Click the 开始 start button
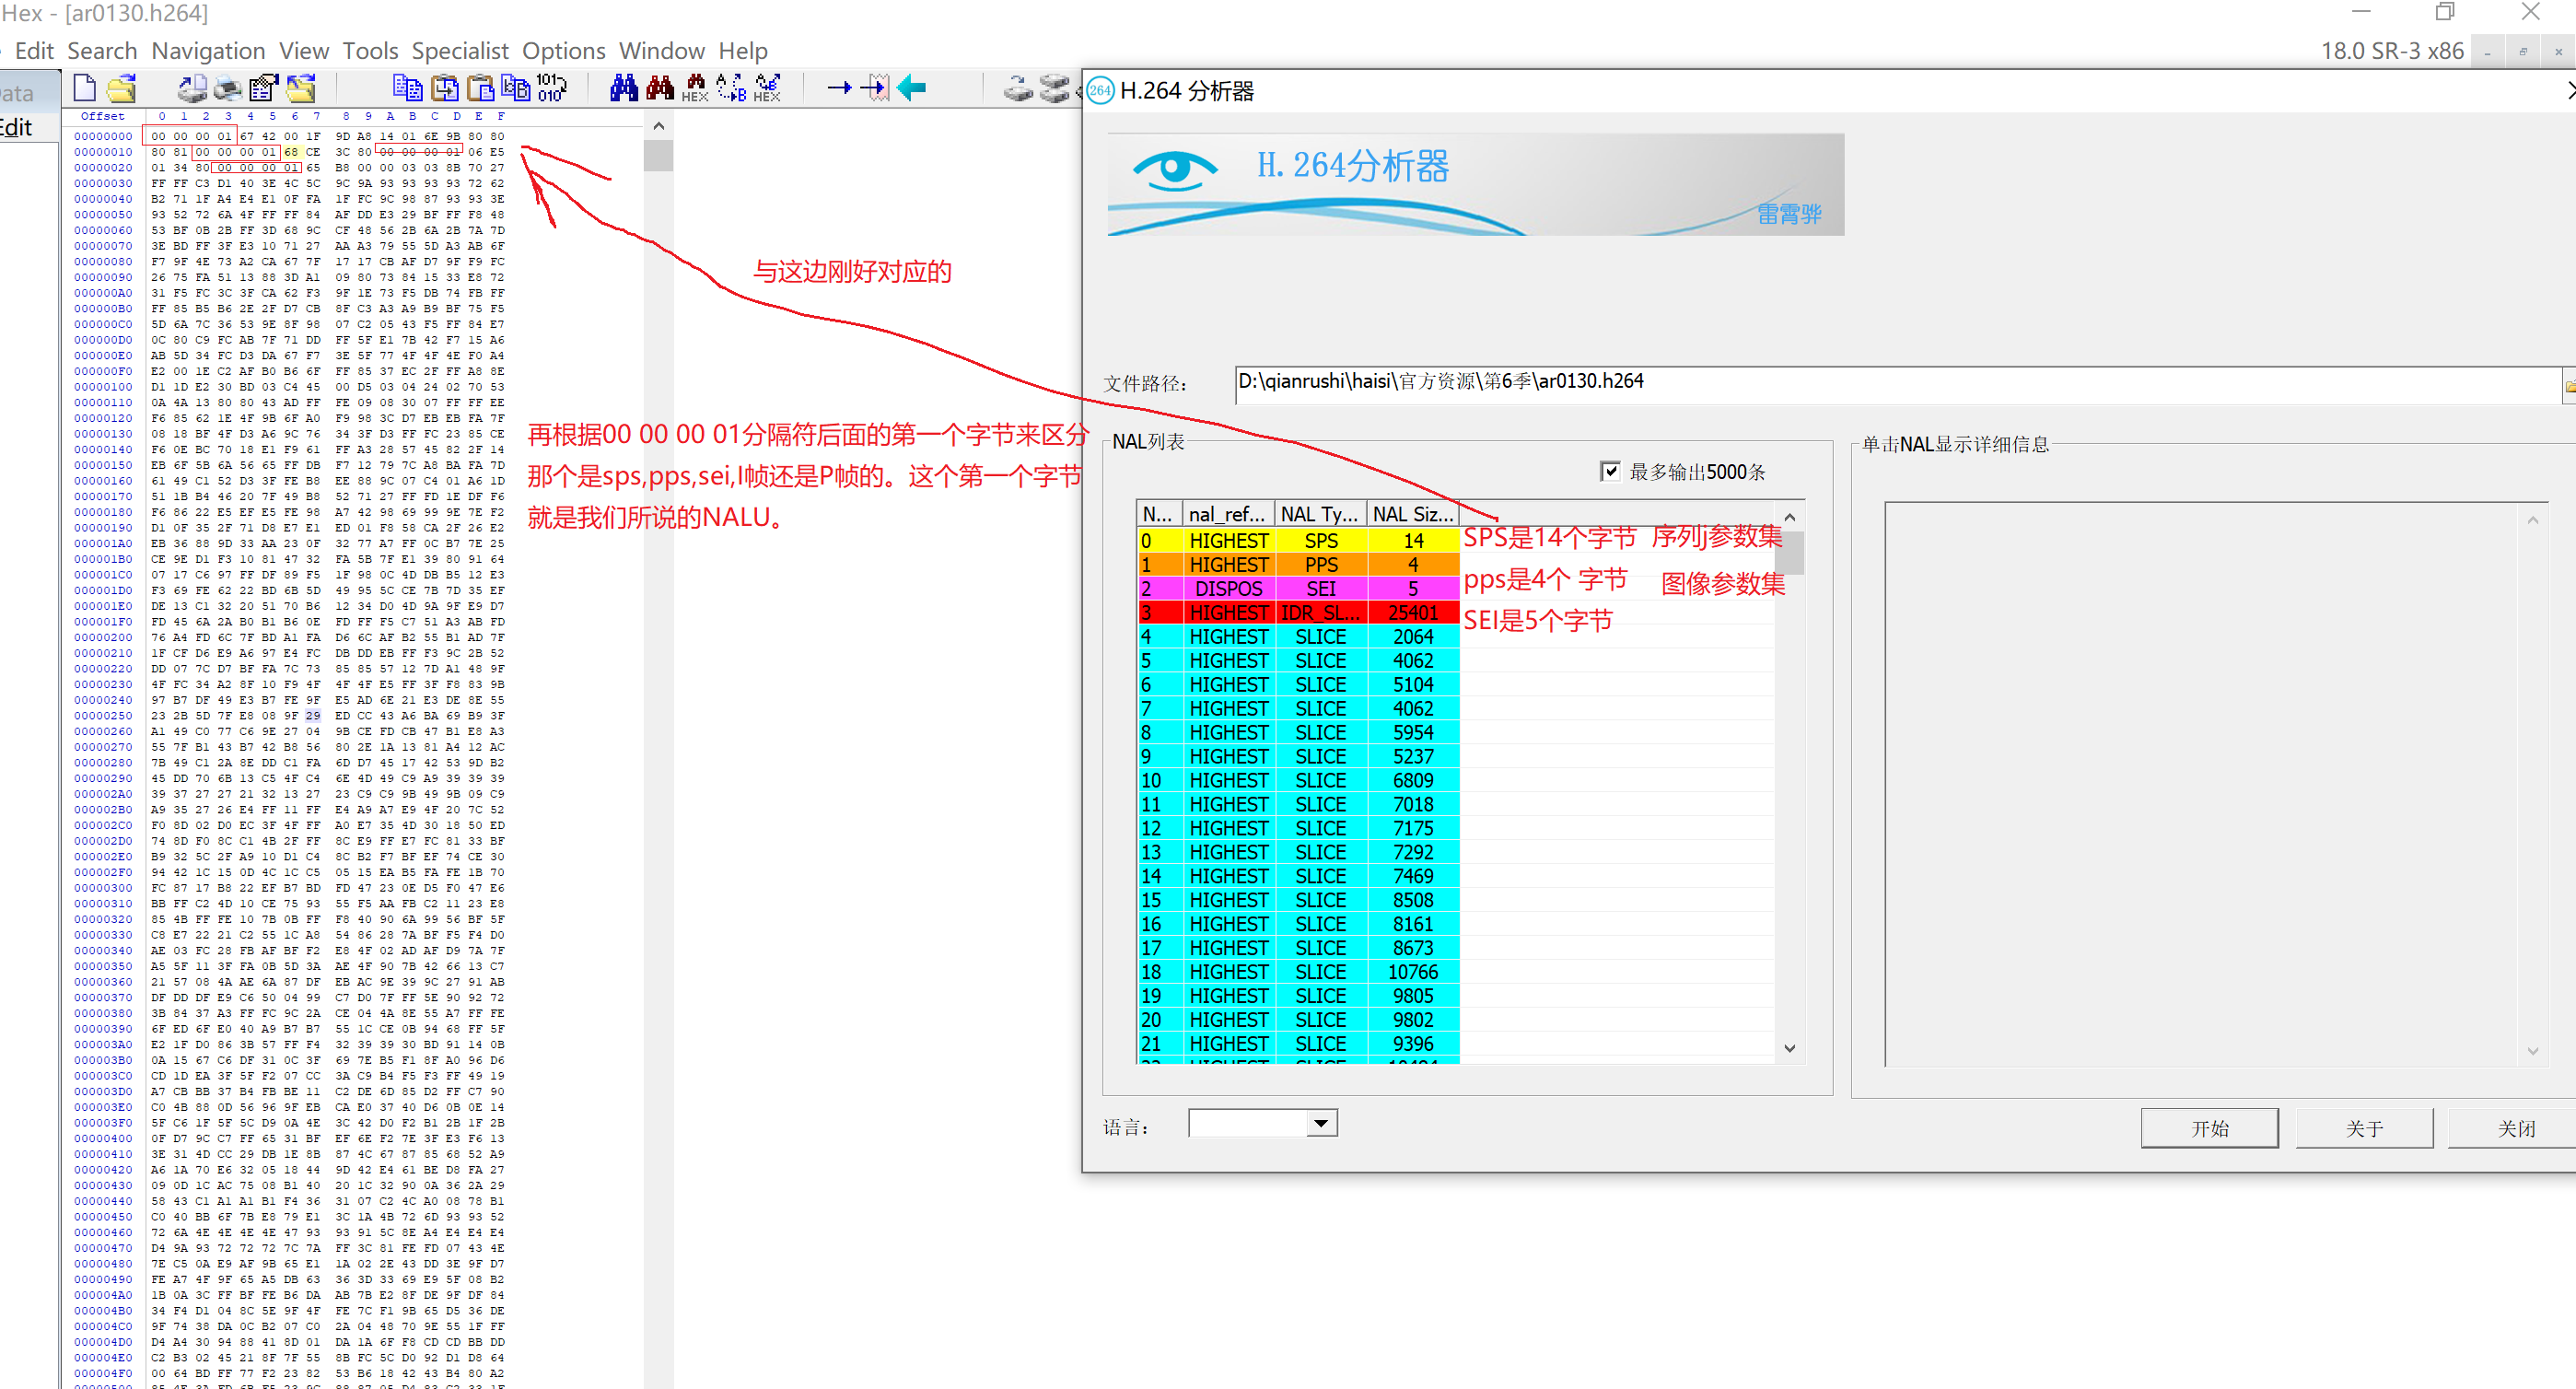The height and width of the screenshot is (1389, 2576). pos(2210,1128)
